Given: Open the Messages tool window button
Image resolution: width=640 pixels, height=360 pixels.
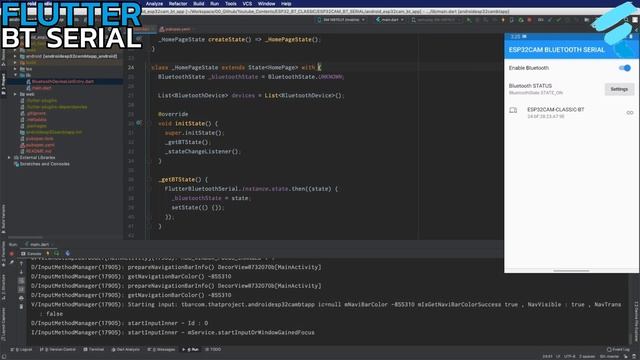Looking at the screenshot, I should 162,350.
